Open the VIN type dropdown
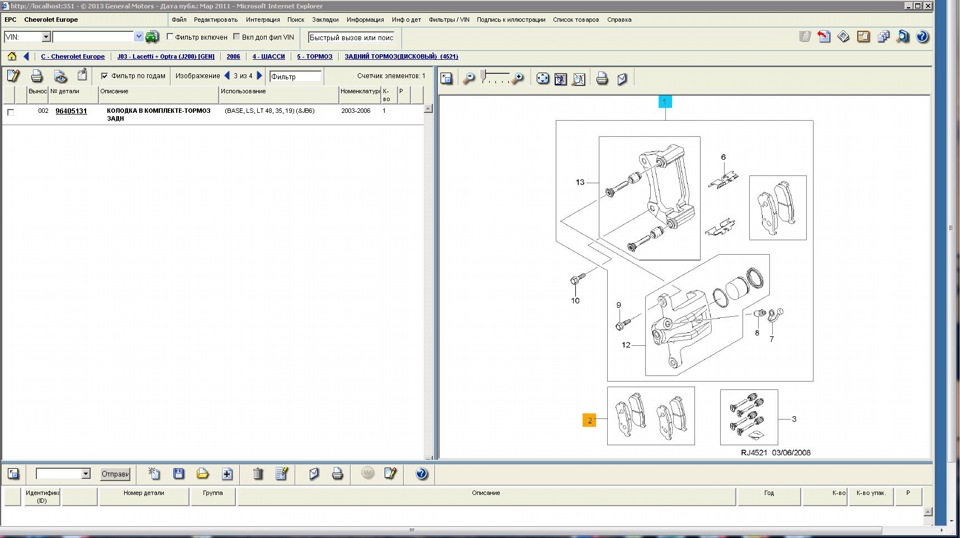The height and width of the screenshot is (538, 960). point(46,37)
